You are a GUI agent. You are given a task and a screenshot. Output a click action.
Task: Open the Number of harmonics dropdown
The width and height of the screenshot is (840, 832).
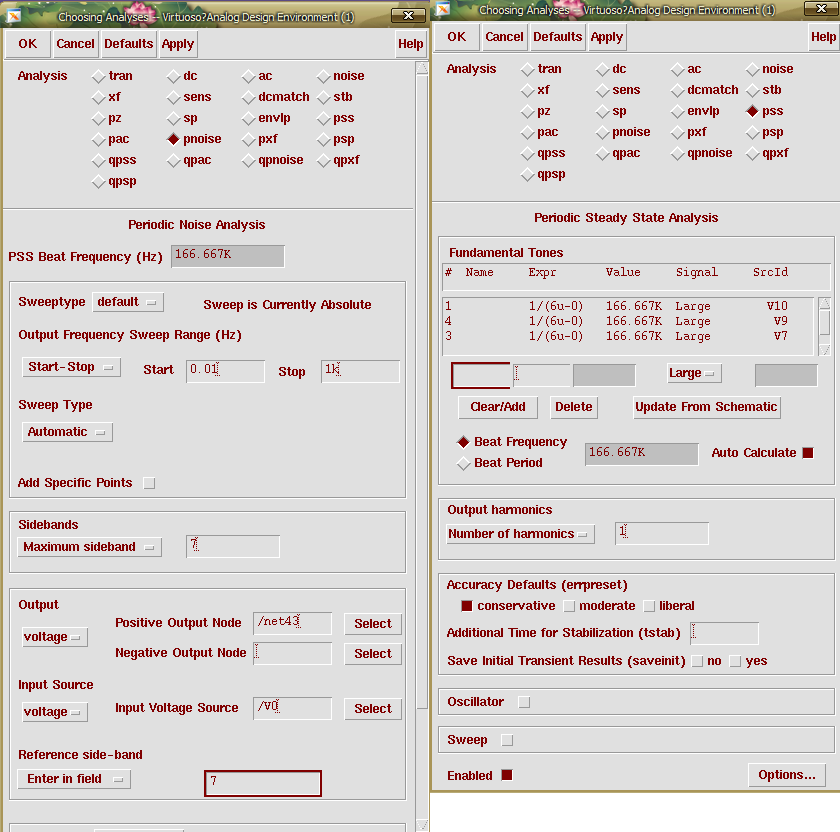pos(520,534)
